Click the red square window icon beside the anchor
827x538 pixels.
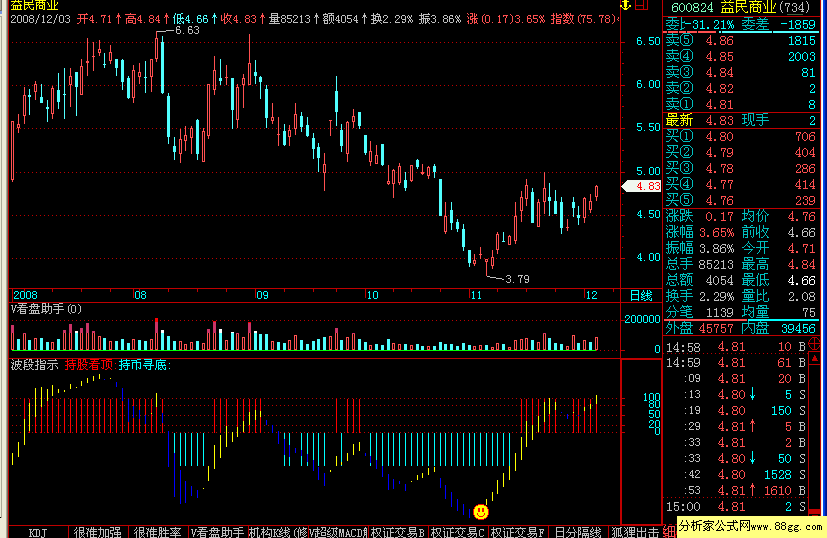642,5
